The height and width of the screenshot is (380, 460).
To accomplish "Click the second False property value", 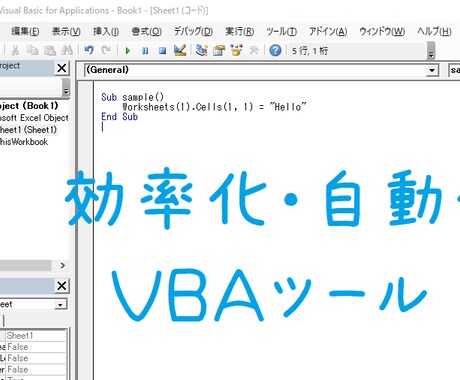I will point(36,358).
